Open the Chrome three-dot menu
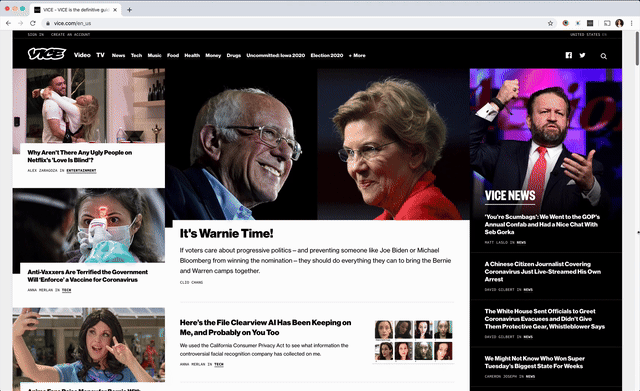Image resolution: width=640 pixels, height=391 pixels. 631,23
